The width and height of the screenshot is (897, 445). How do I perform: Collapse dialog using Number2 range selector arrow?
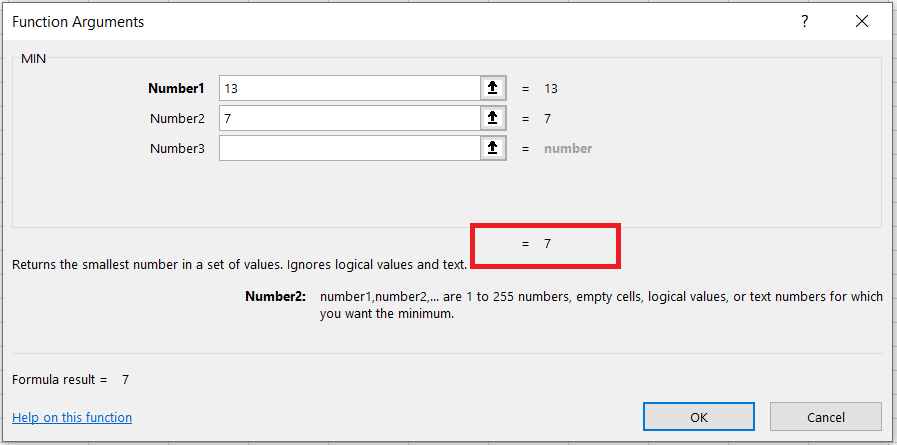[x=491, y=118]
